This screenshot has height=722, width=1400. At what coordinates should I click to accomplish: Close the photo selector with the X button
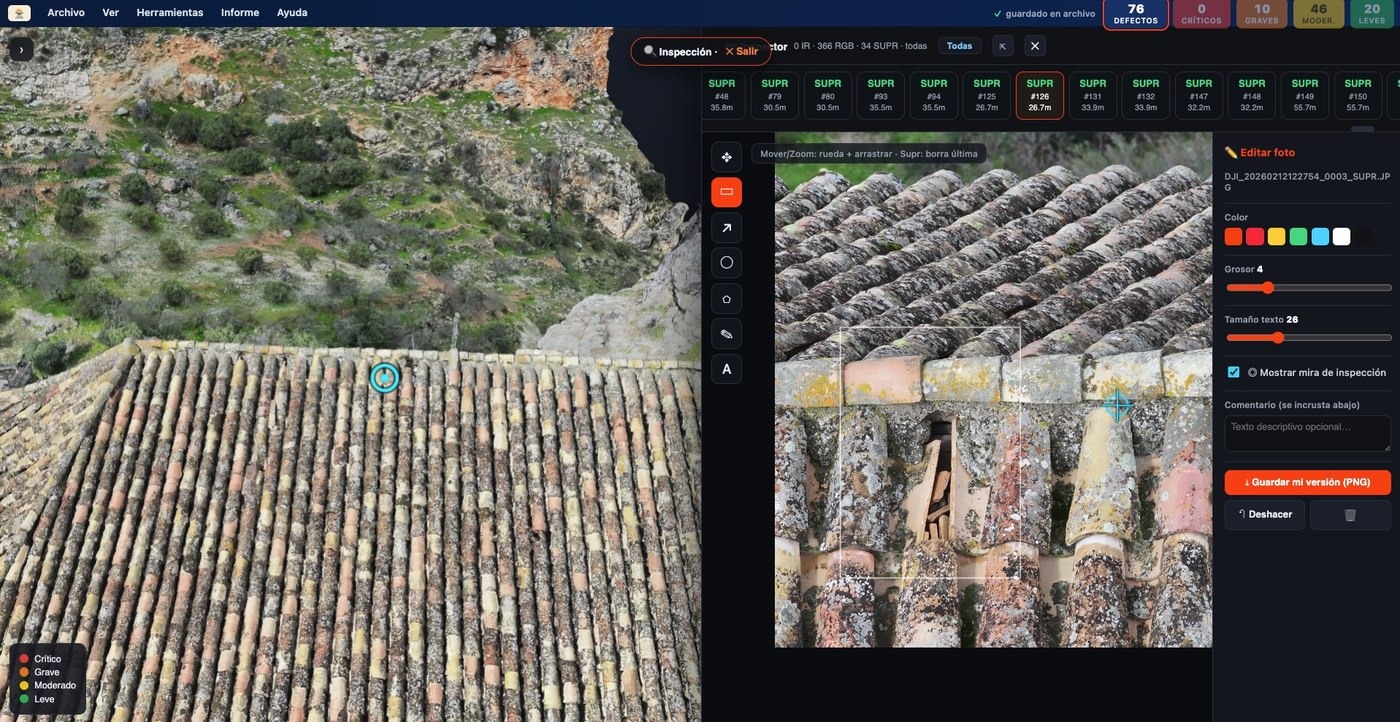pyautogui.click(x=1035, y=46)
